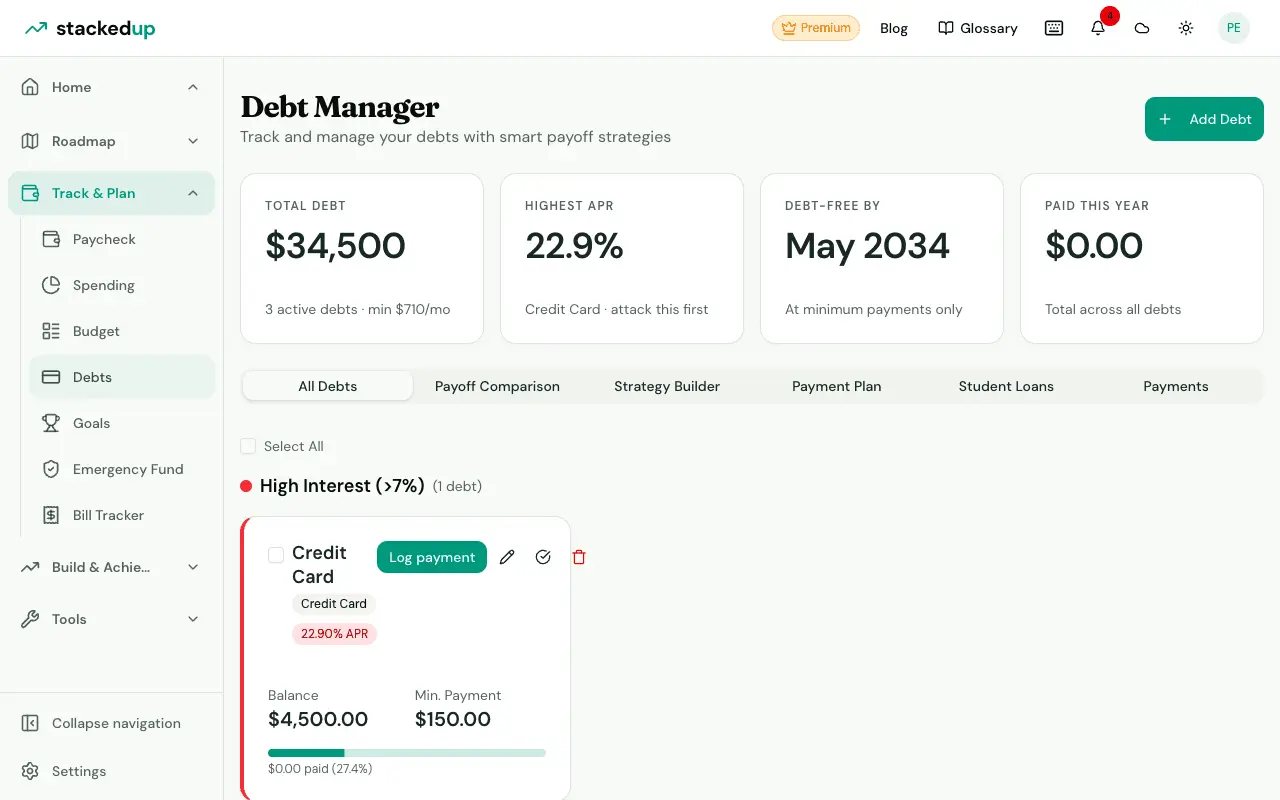Select the All Debts tab
Screen dimensions: 1280x800
pyautogui.click(x=328, y=386)
